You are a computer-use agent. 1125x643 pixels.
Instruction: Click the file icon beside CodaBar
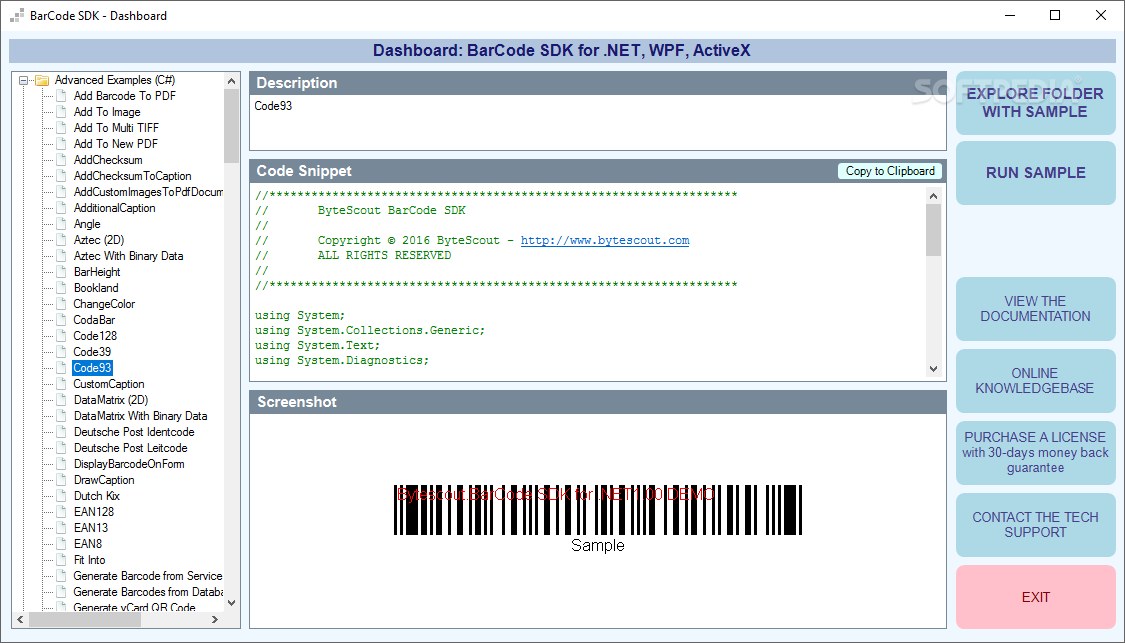pyautogui.click(x=62, y=320)
